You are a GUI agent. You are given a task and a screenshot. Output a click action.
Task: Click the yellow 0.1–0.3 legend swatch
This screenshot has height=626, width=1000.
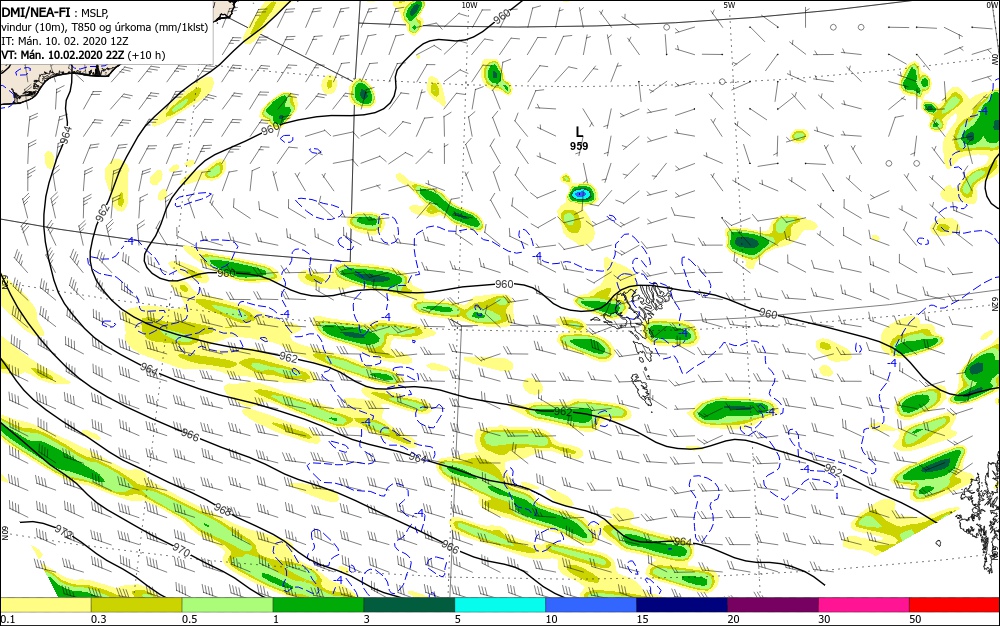(46, 605)
